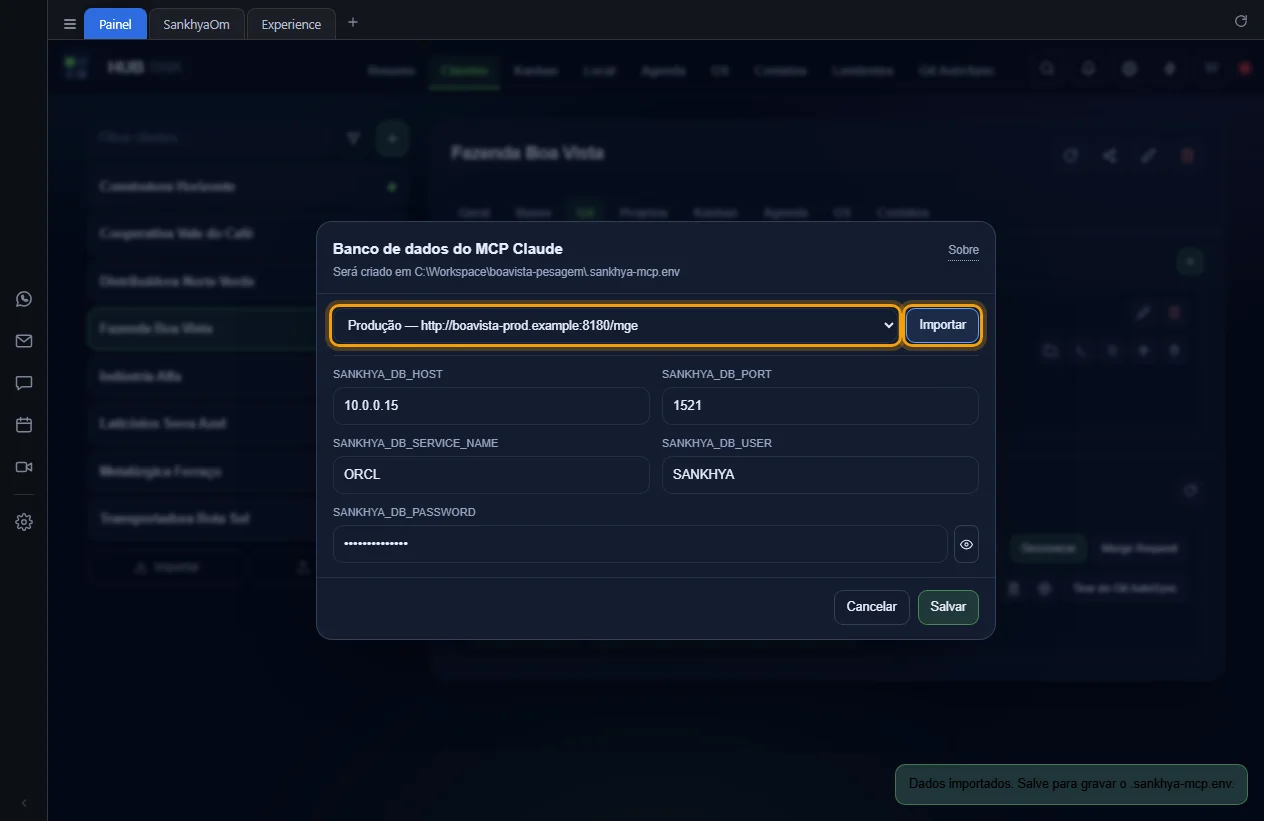Click Salvar to save the configuration
Viewport: 1264px width, 821px height.
click(x=948, y=607)
